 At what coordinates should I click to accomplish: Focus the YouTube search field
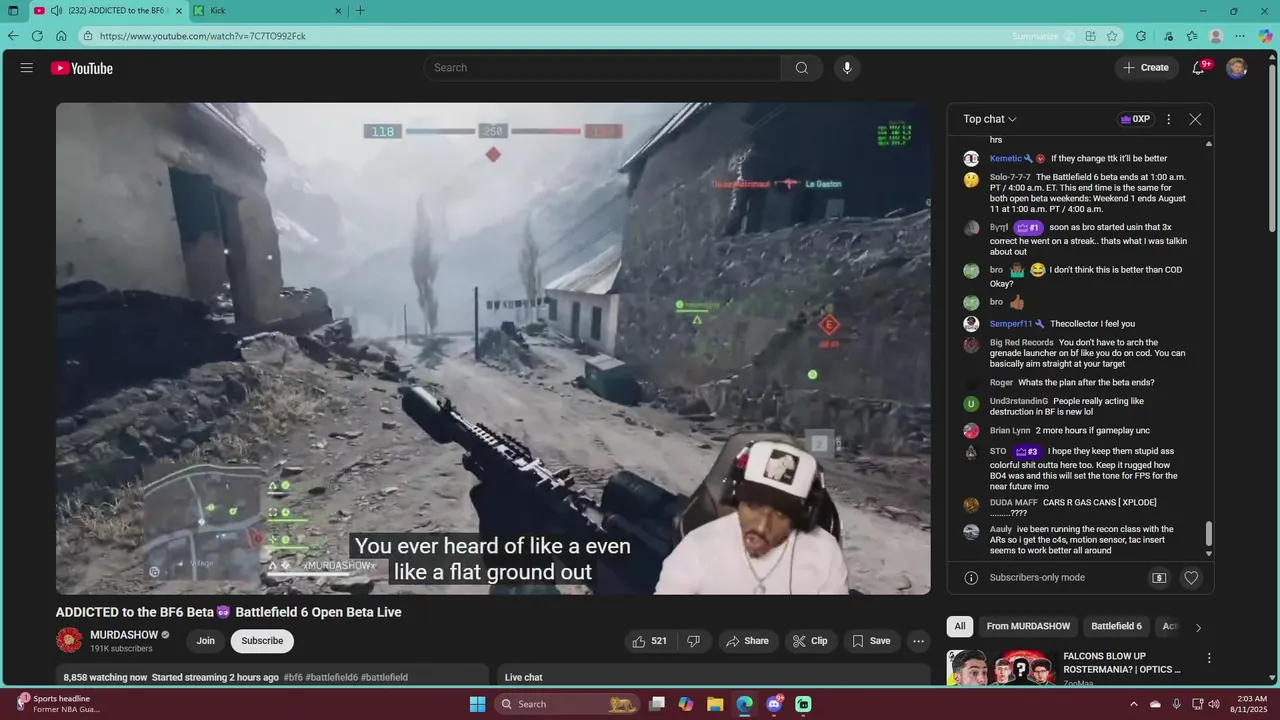click(603, 68)
